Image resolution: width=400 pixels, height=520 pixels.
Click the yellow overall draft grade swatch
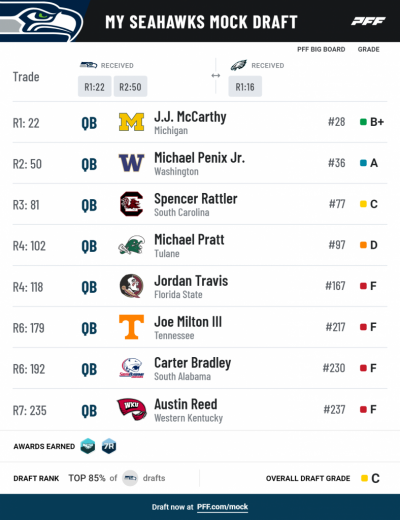(x=364, y=478)
